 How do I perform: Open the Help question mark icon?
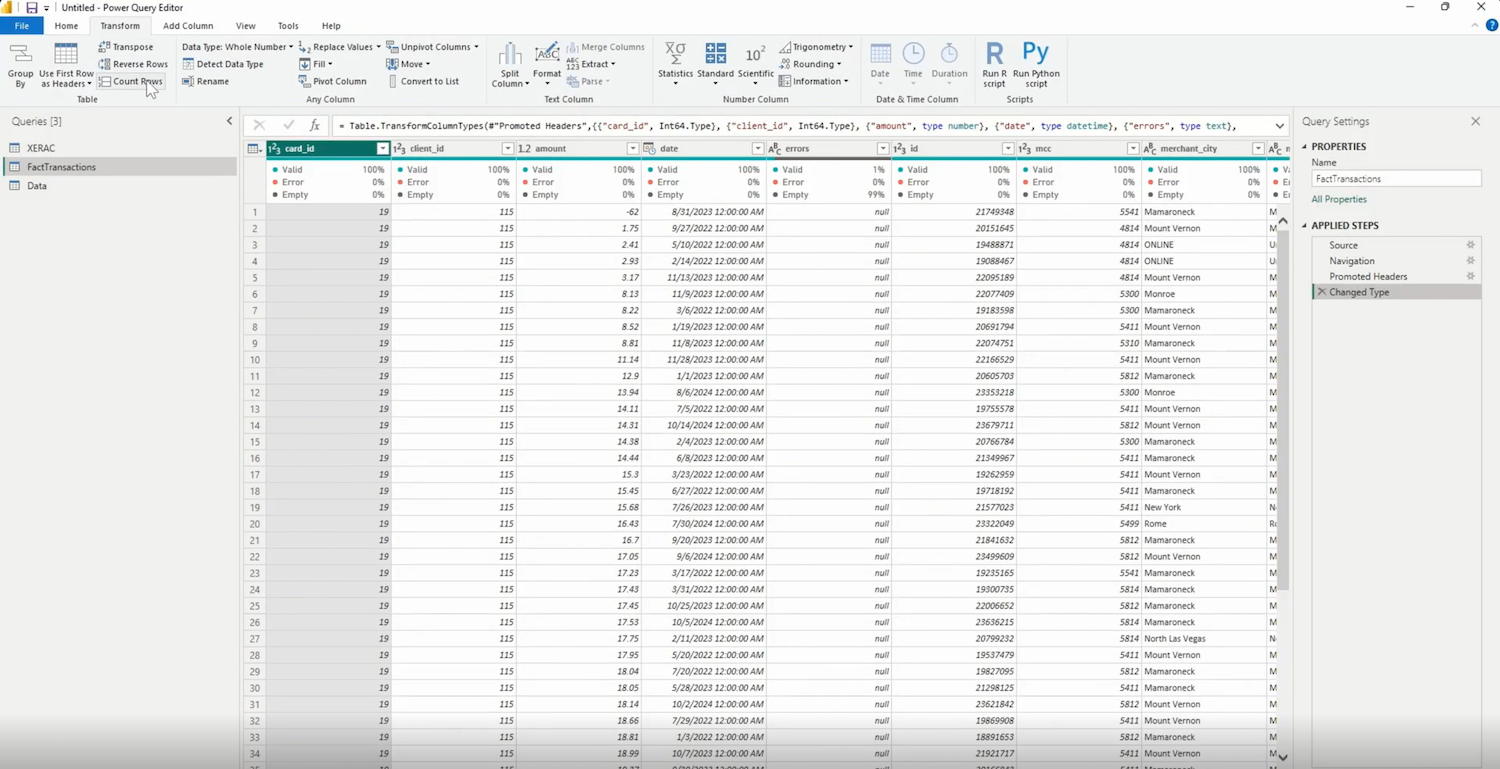[x=1491, y=26]
